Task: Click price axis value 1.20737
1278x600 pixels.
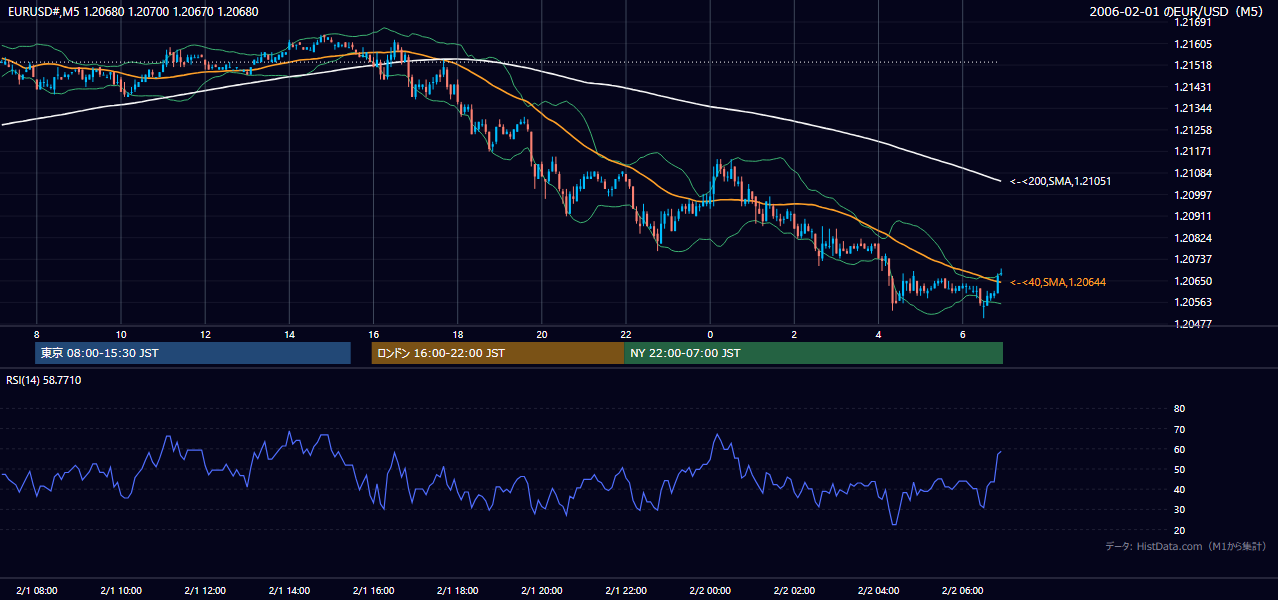Action: point(1192,259)
